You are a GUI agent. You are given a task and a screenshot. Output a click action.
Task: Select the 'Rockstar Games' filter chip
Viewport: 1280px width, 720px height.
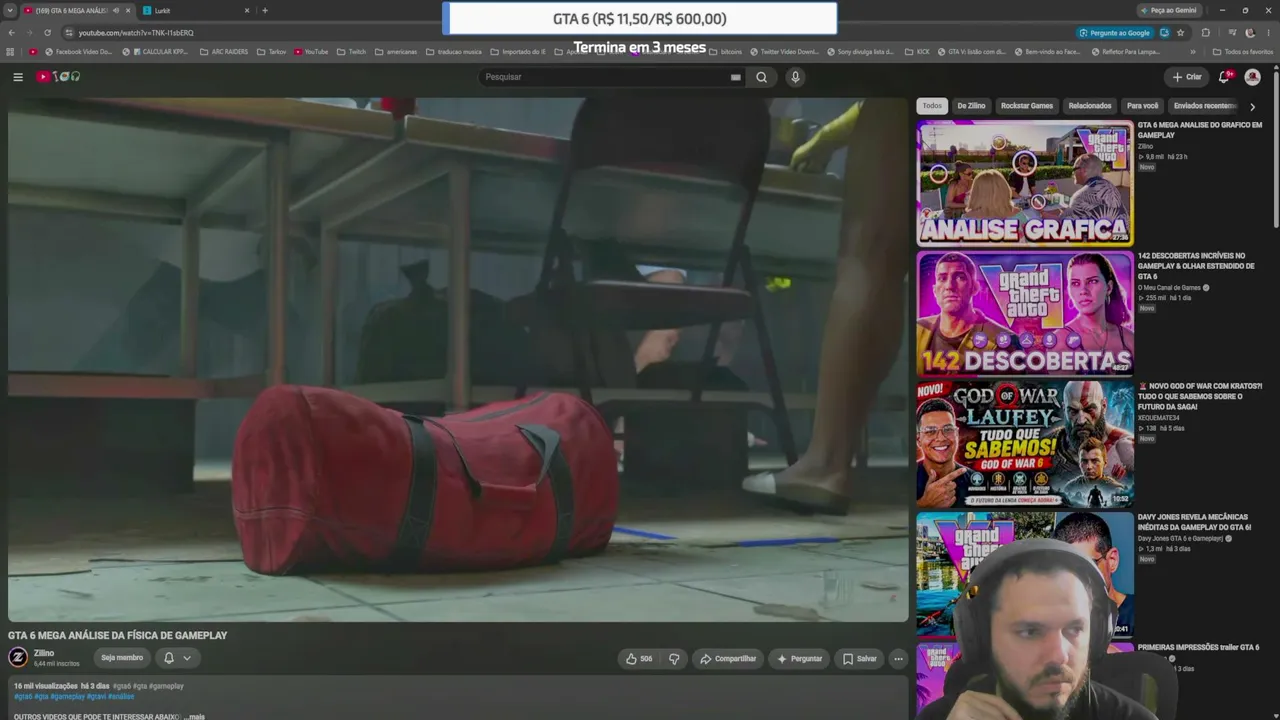pos(1027,106)
